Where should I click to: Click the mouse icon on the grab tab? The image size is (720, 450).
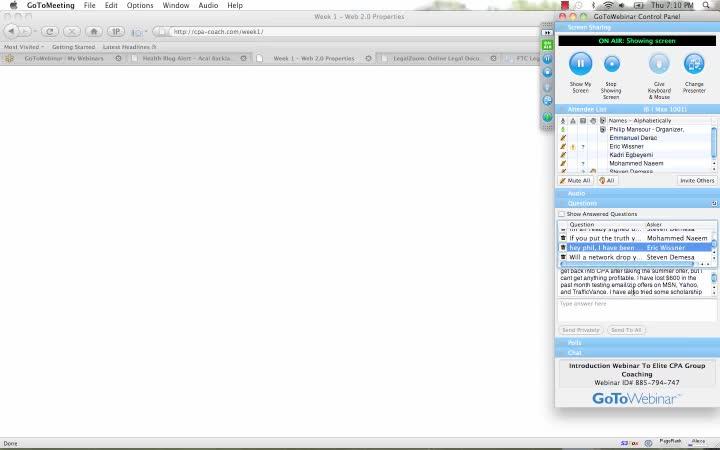pos(547,86)
